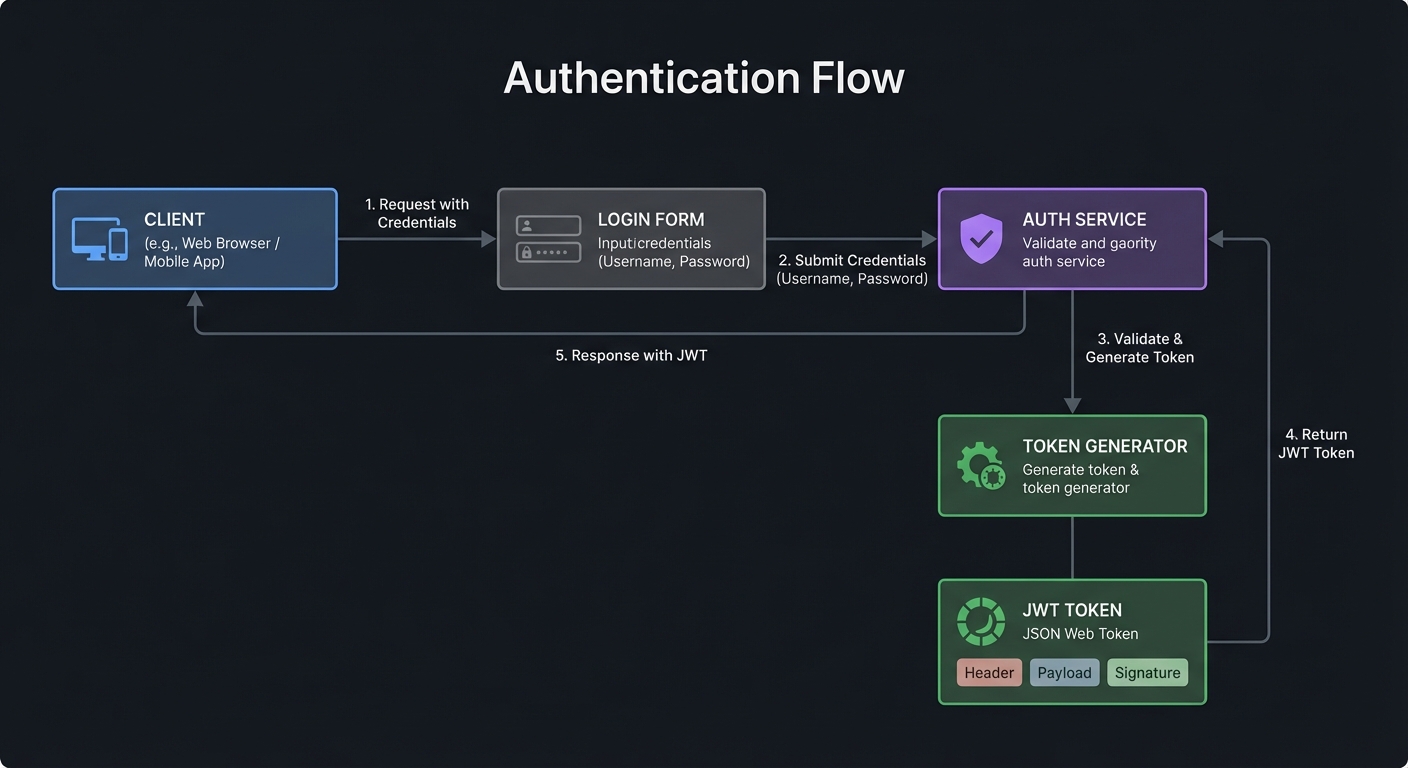Screen dimensions: 1408x768
Task: Open the Client node box
Action: [195, 239]
